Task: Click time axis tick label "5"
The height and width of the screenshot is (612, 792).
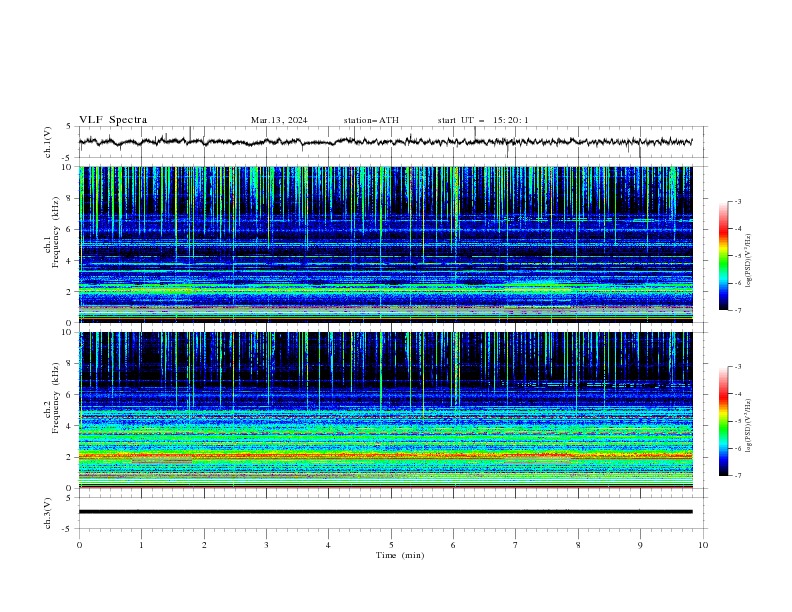Action: click(x=391, y=545)
